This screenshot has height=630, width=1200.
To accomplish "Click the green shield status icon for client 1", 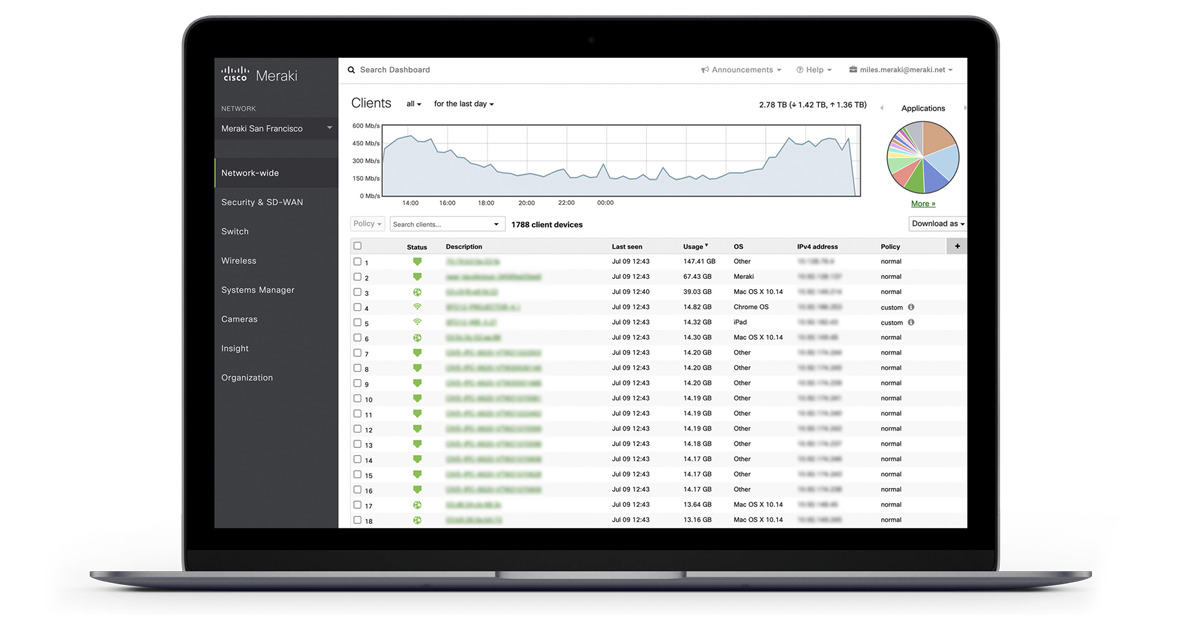I will (x=417, y=261).
